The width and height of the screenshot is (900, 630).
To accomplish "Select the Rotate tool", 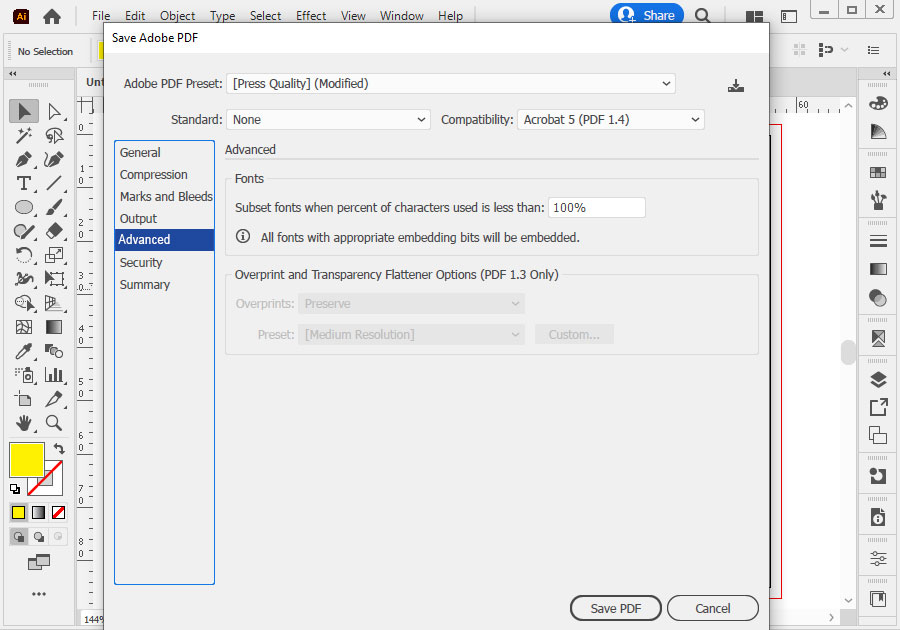I will tap(24, 255).
